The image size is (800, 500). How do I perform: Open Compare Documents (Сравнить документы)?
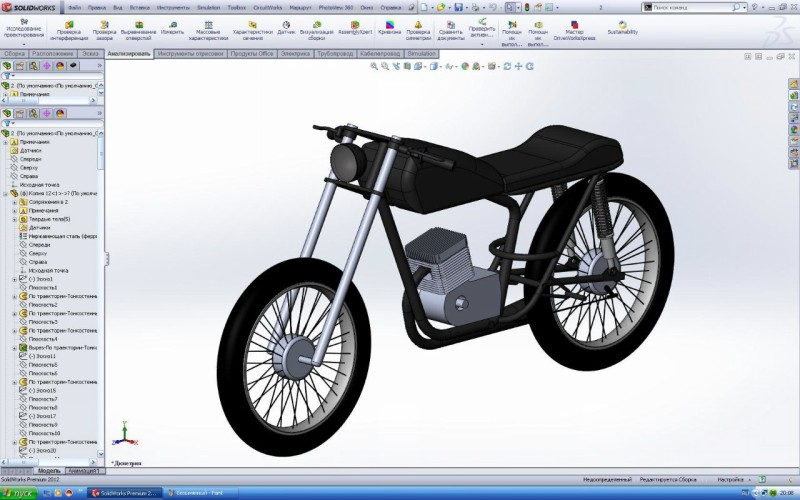(451, 31)
